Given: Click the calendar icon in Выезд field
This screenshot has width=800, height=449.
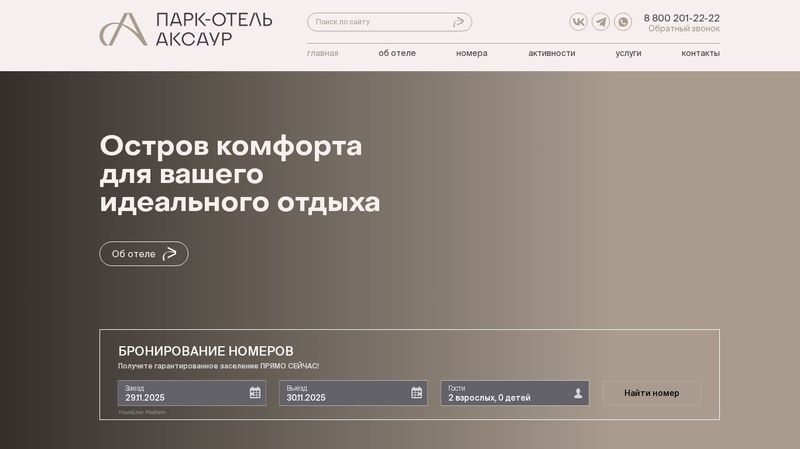Looking at the screenshot, I should tap(417, 393).
